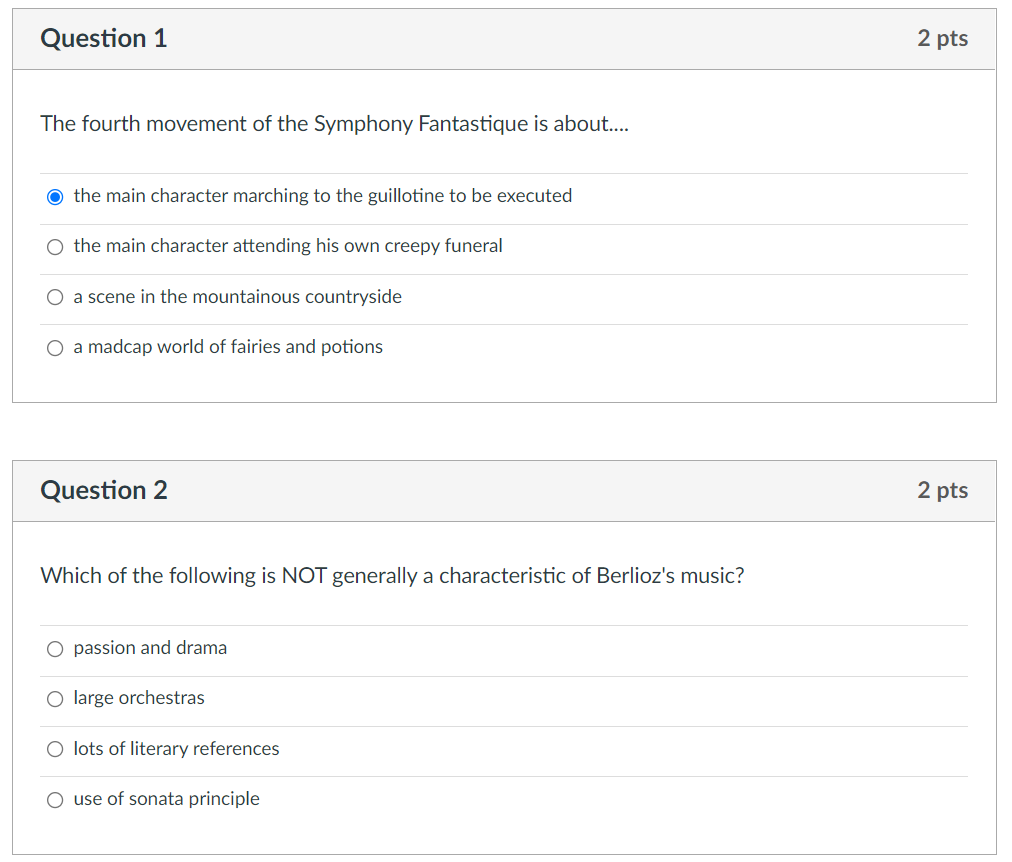The height and width of the screenshot is (862, 1012).
Task: Click the label text 'a scene in the mountainous countryside'
Action: tap(237, 297)
